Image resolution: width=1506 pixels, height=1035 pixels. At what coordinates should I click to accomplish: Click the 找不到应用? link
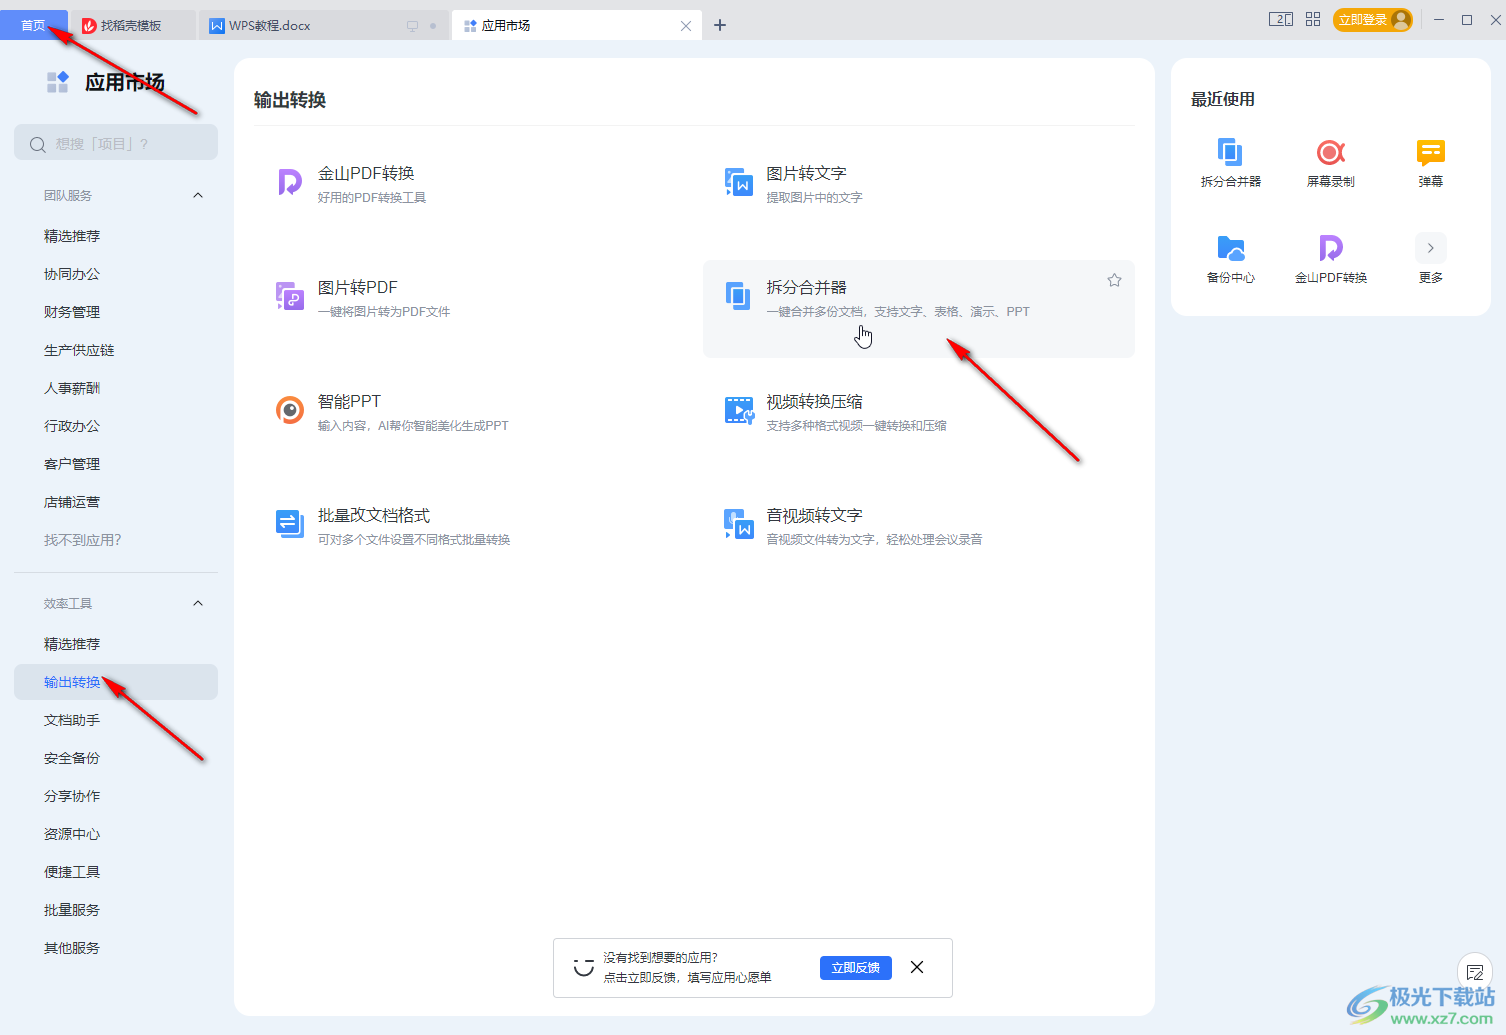tap(82, 540)
